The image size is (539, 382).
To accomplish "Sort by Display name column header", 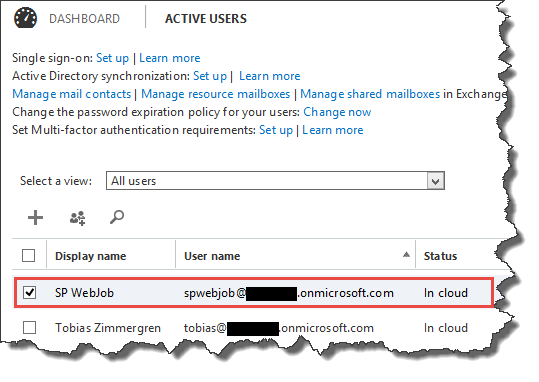I will coord(91,256).
